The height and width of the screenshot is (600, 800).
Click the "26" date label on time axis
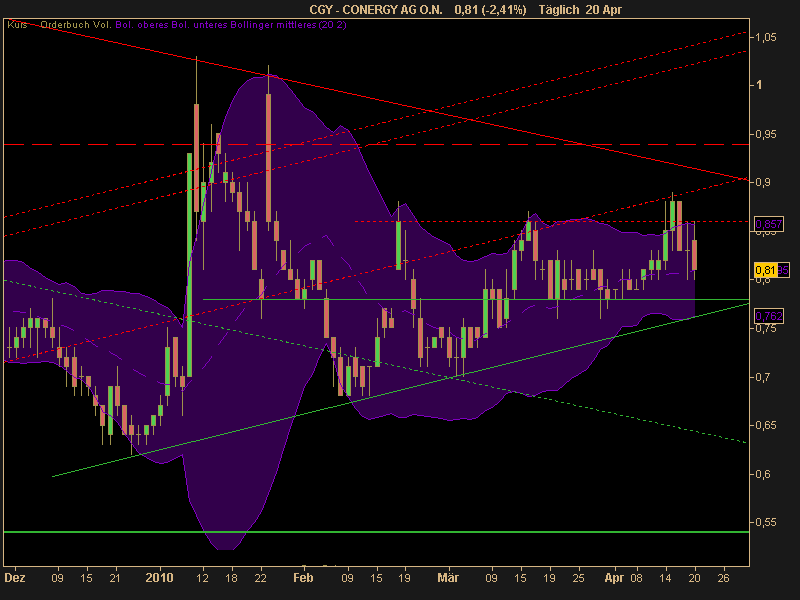[723, 578]
